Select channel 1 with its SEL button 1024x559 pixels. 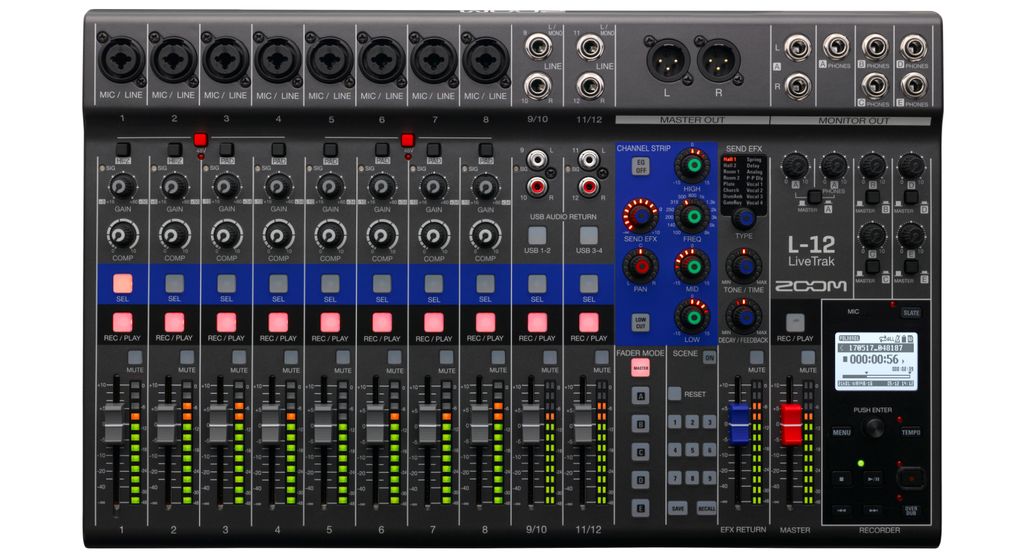click(x=122, y=283)
